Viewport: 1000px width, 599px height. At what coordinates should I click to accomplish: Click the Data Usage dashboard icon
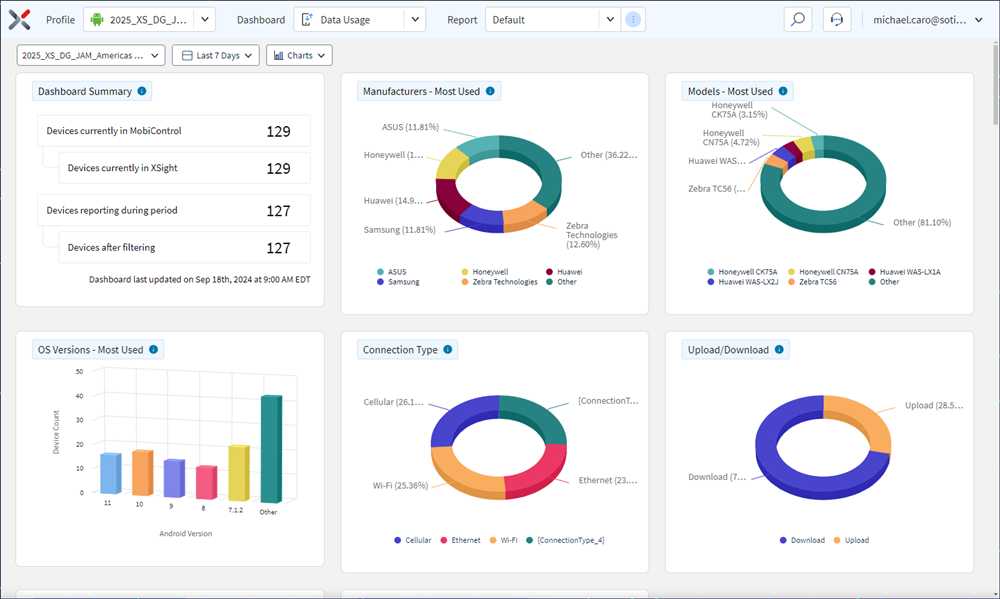tap(307, 20)
